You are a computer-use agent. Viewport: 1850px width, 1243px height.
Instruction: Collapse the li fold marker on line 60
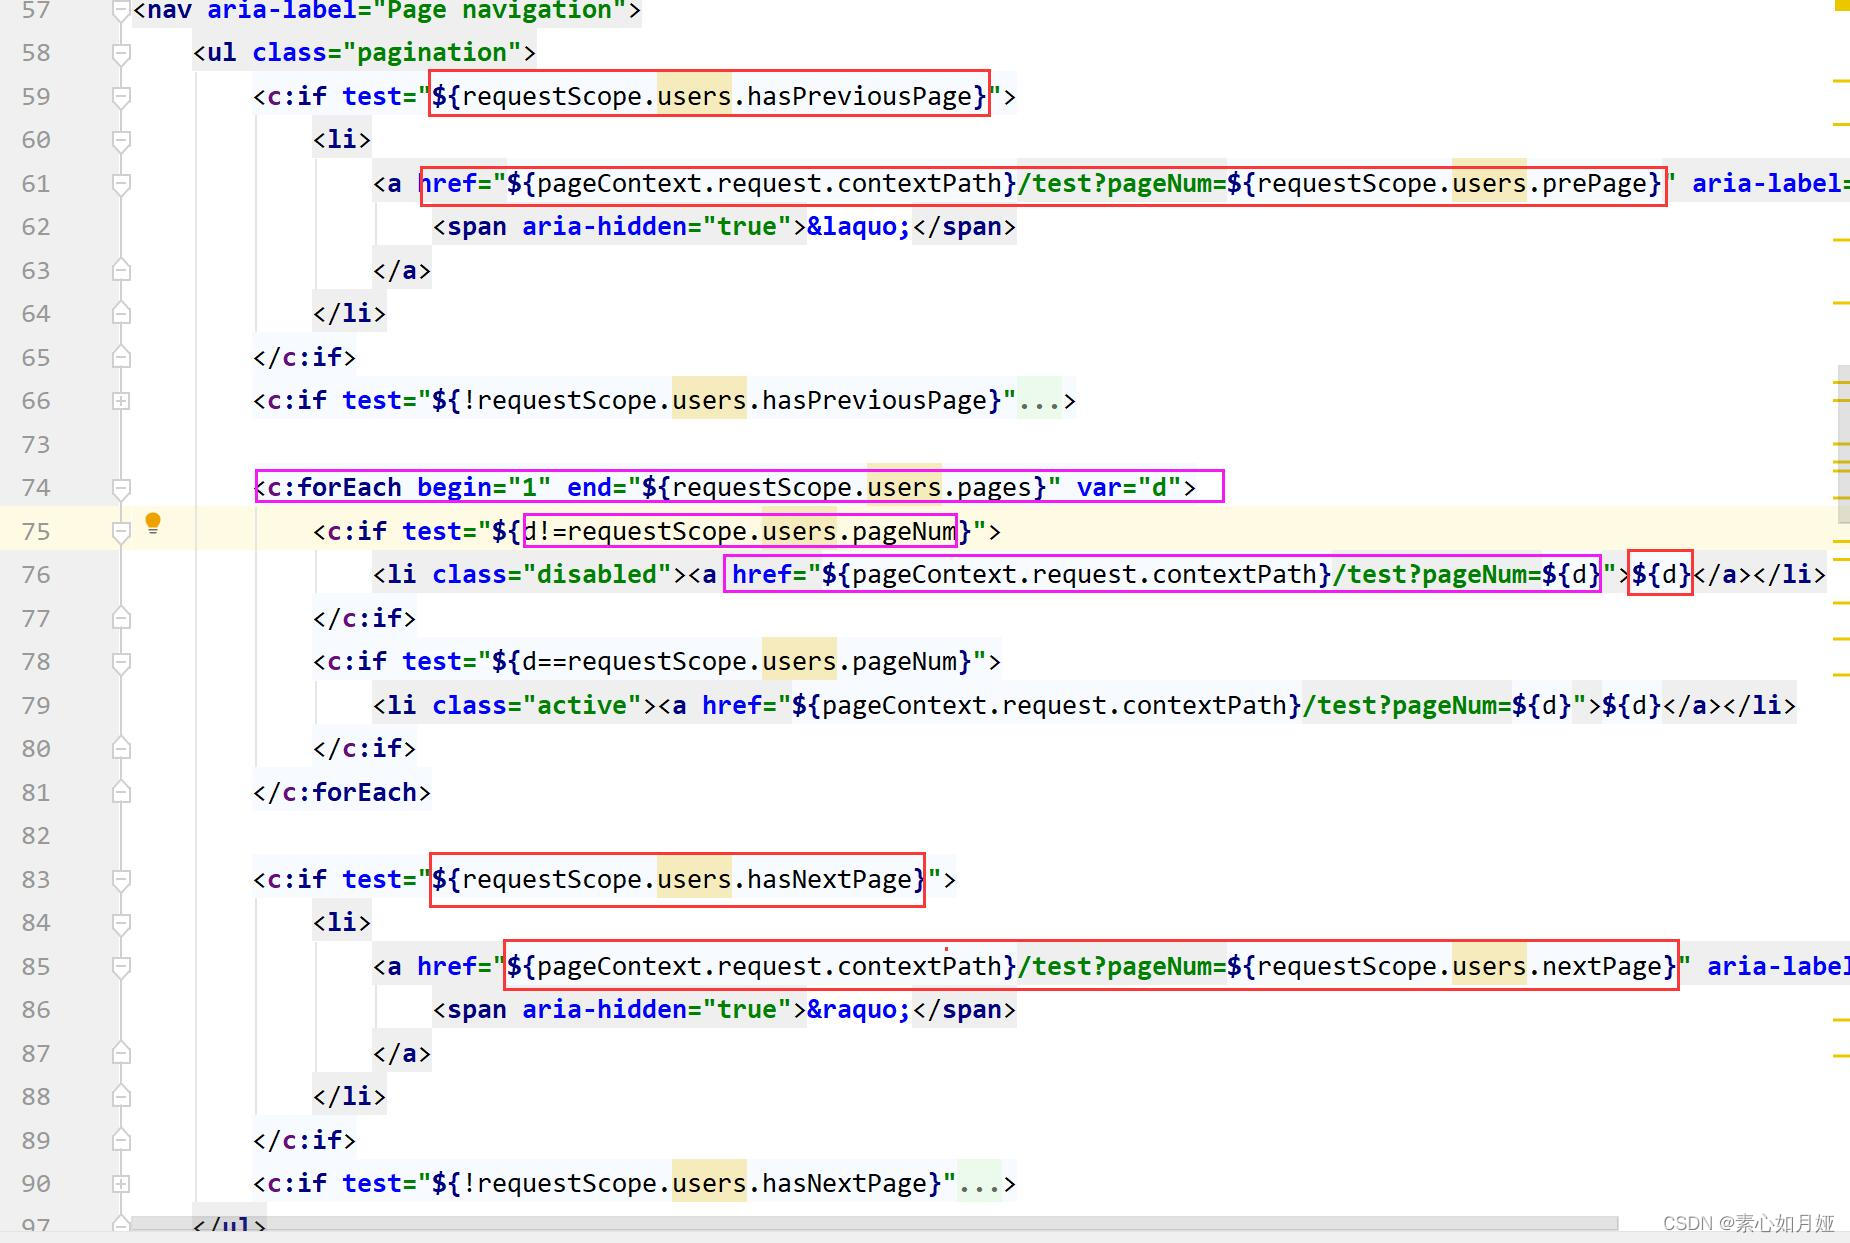pyautogui.click(x=121, y=140)
